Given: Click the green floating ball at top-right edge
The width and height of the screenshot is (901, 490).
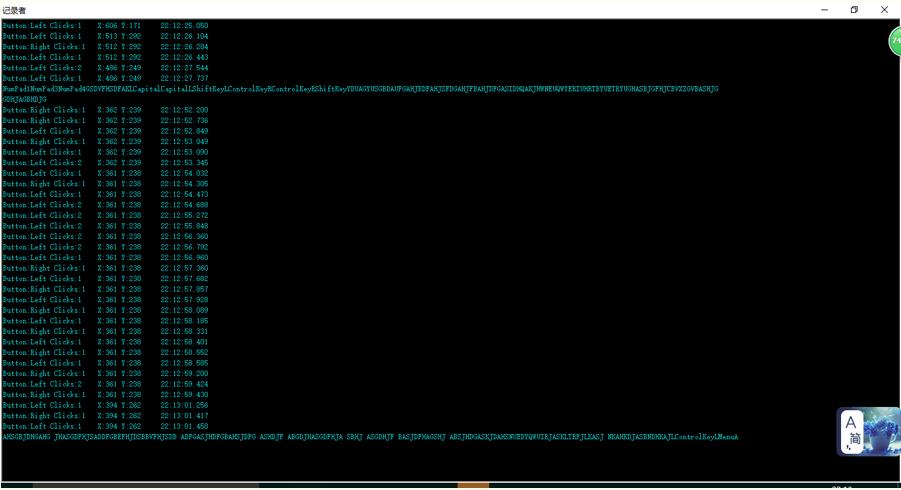Looking at the screenshot, I should [895, 41].
